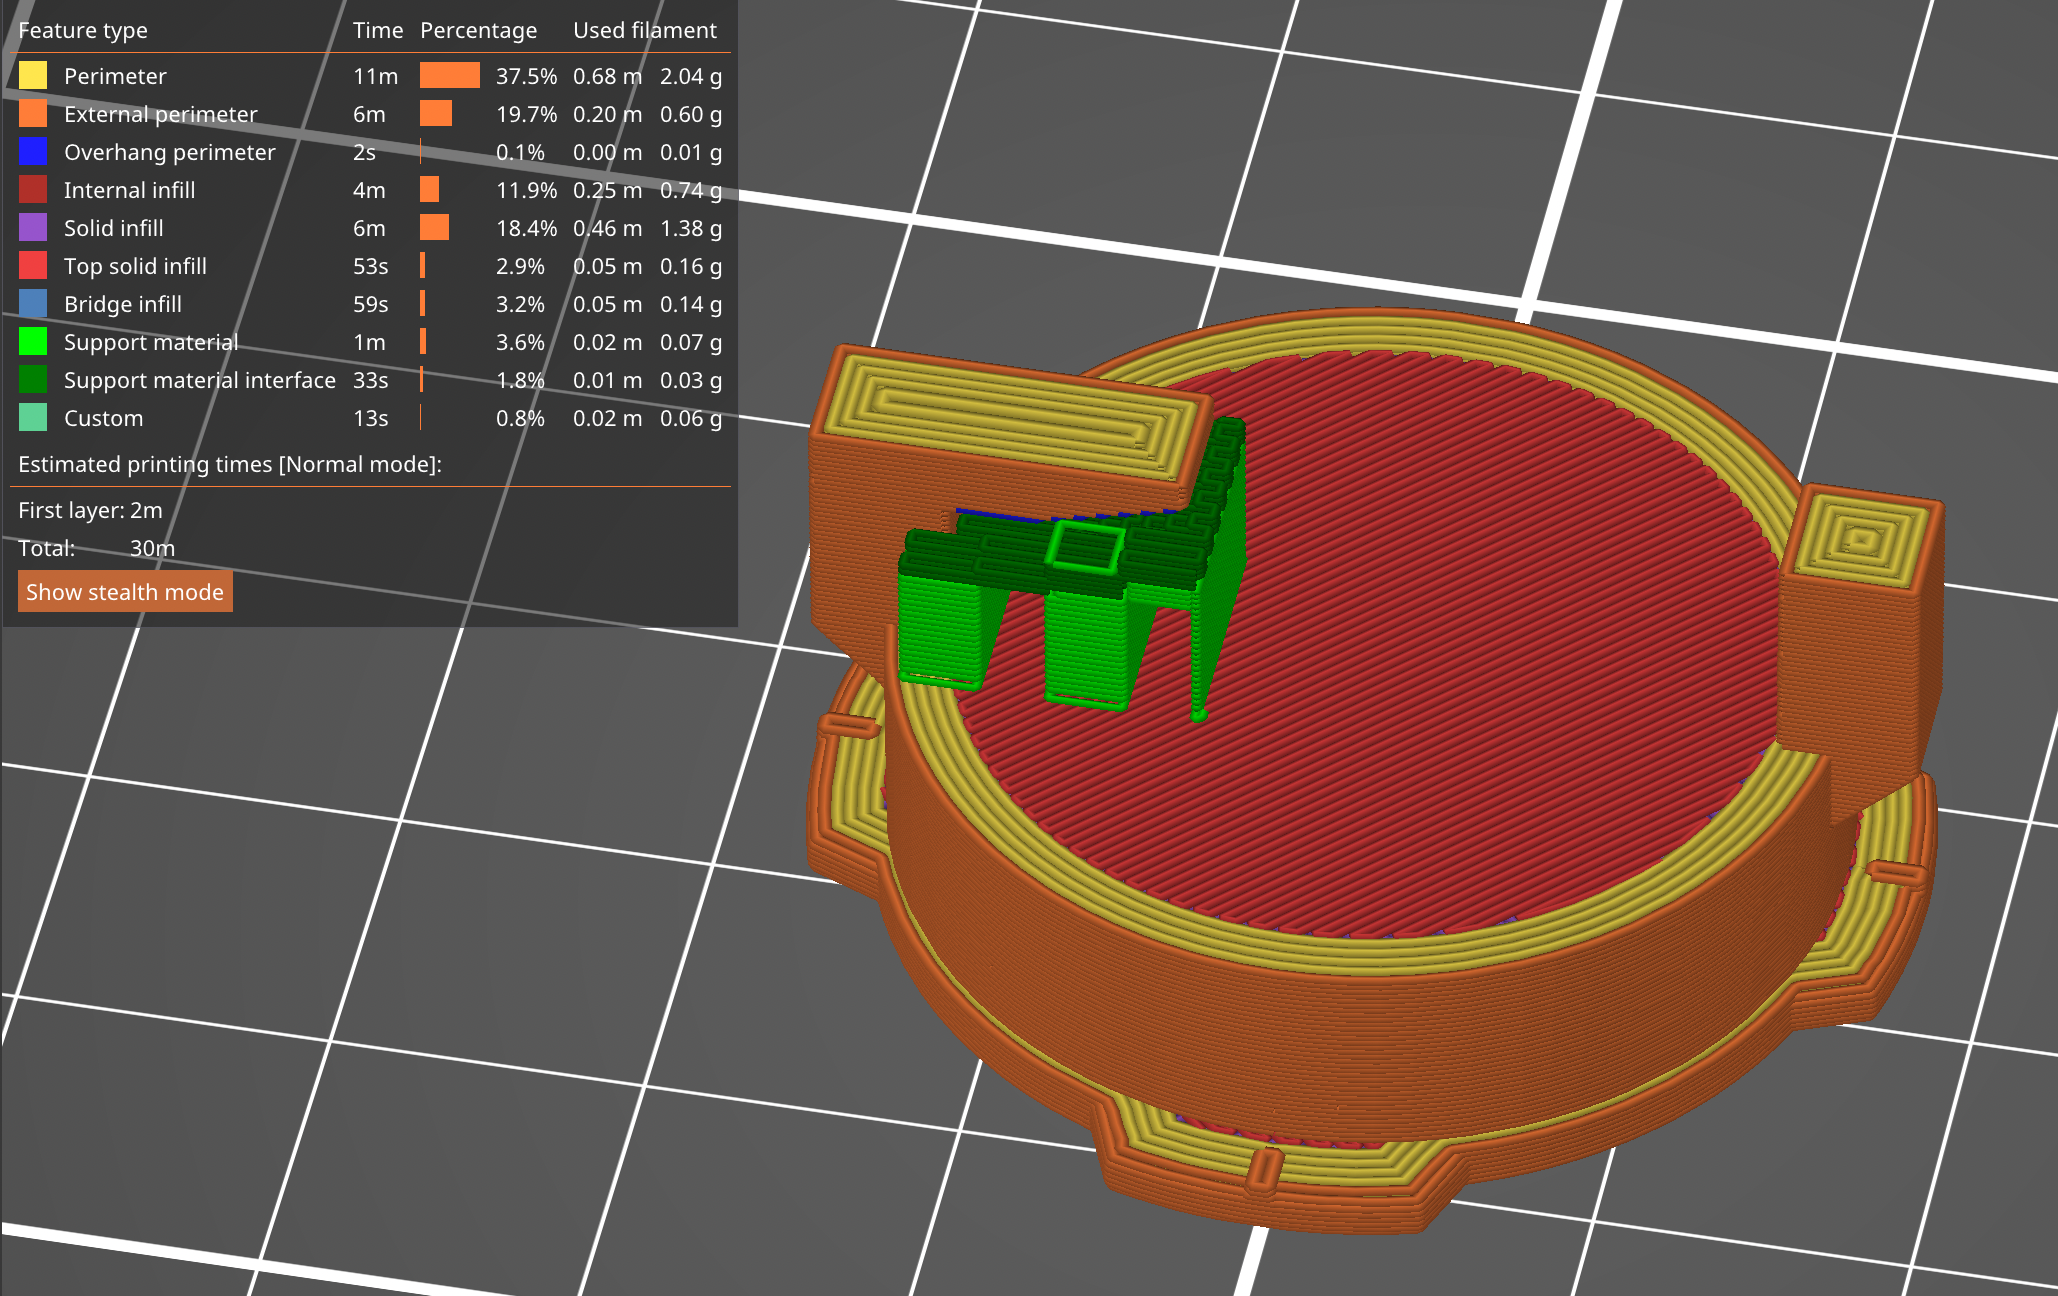The image size is (2058, 1296).
Task: Toggle the dark green Support material interface swatch
Action: 33,380
